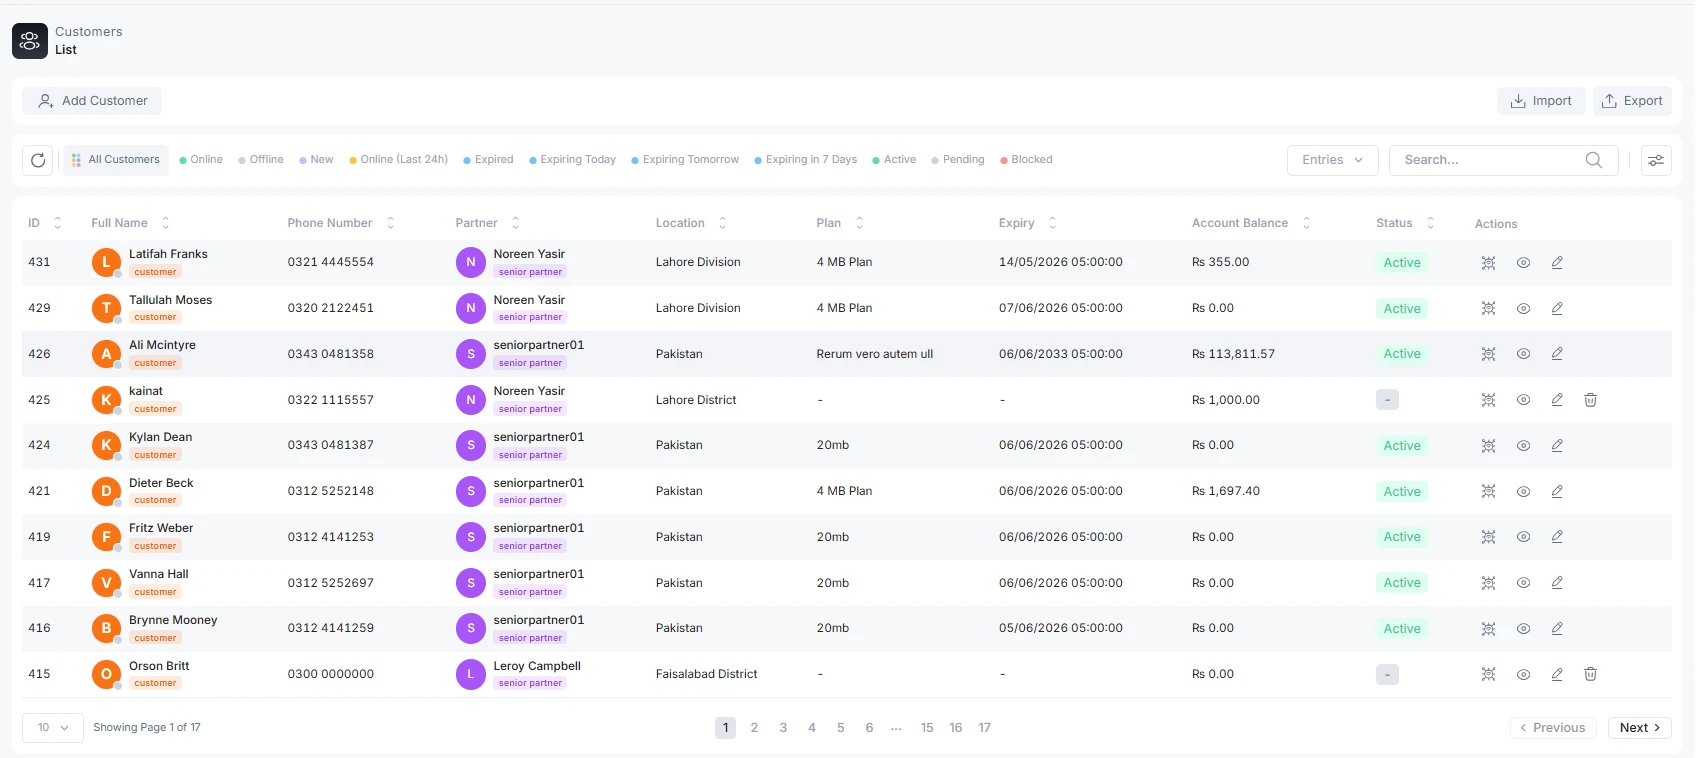The image size is (1696, 758).
Task: View Brynne Mooney using eye icon
Action: coord(1523,629)
